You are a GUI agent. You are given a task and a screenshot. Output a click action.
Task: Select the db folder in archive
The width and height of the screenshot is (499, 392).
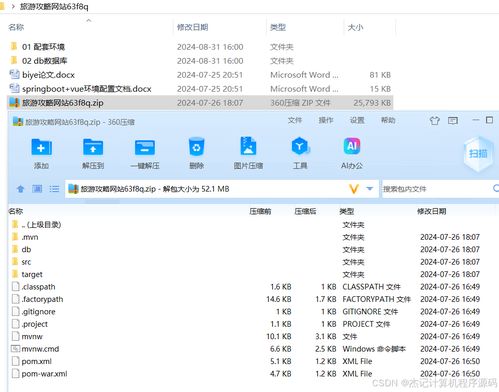tap(26, 250)
